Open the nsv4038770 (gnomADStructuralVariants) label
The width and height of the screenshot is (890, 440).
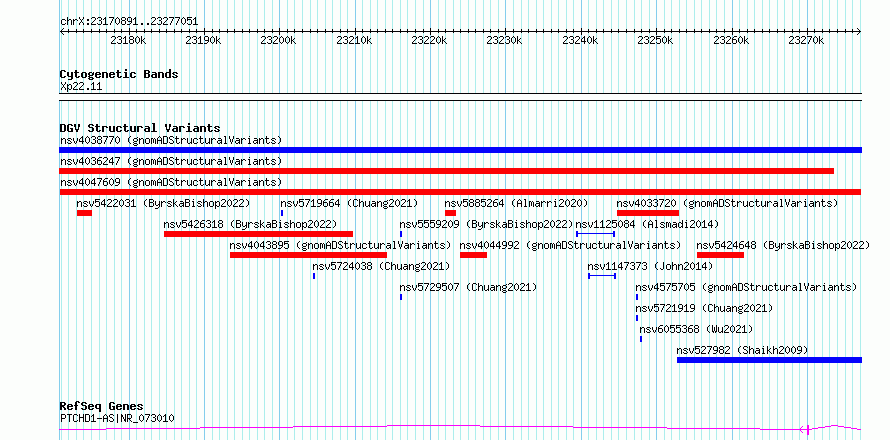(171, 140)
